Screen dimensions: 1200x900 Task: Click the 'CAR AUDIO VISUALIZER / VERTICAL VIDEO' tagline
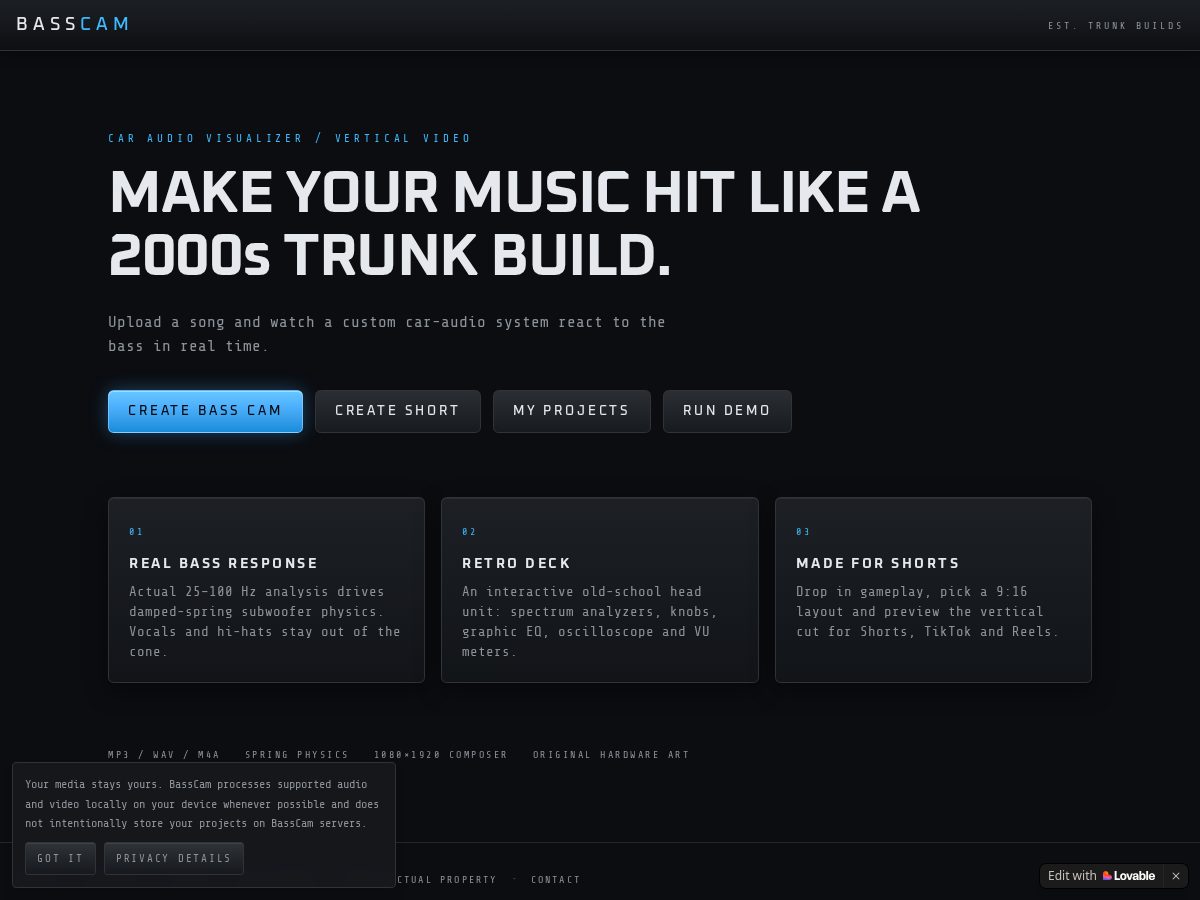click(290, 139)
